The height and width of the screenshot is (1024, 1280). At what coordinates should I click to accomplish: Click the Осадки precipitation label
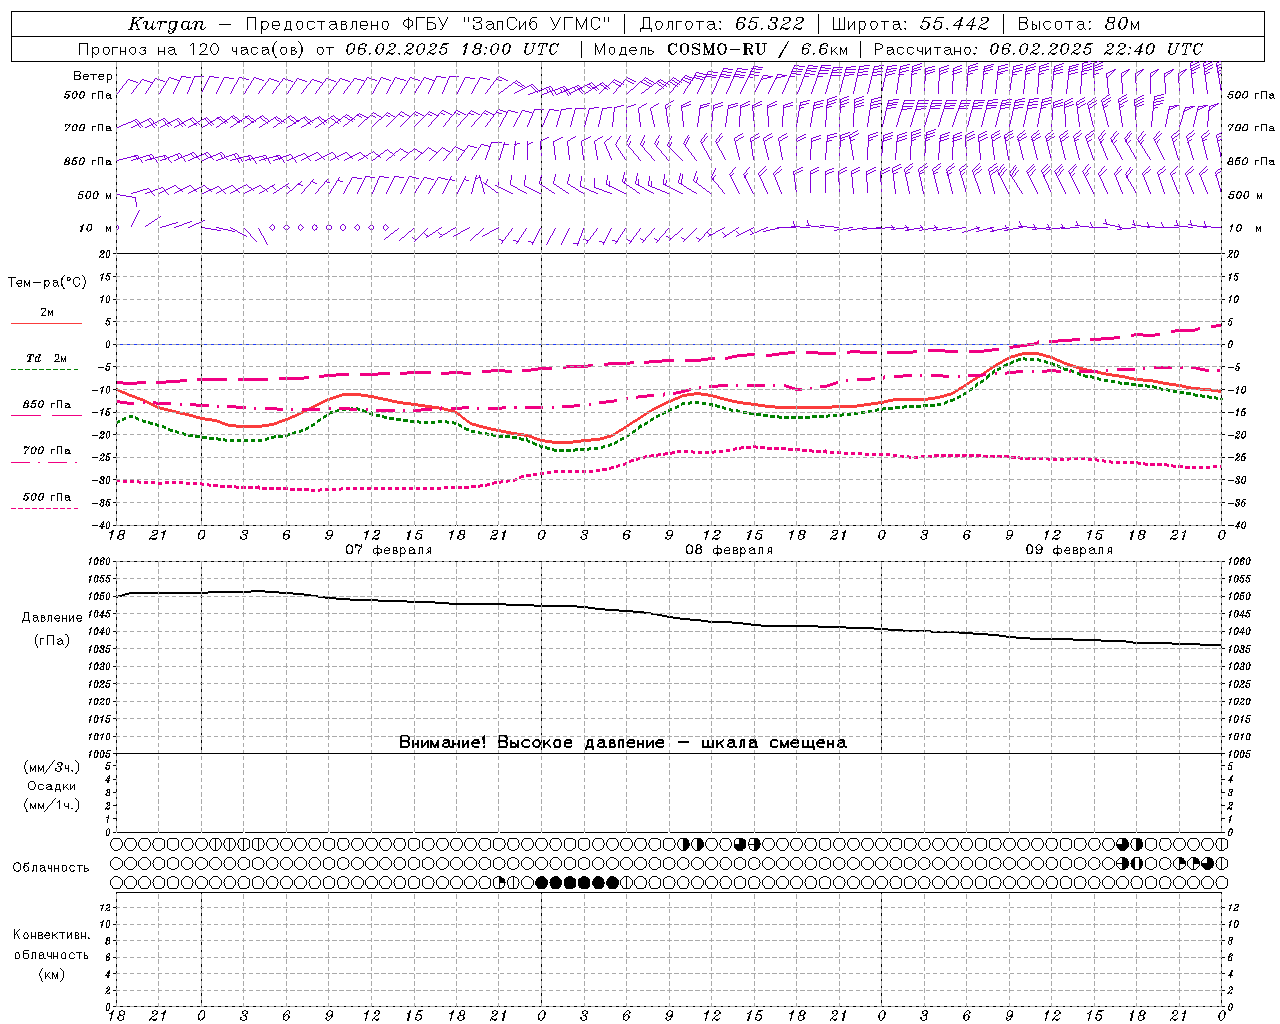click(x=52, y=786)
